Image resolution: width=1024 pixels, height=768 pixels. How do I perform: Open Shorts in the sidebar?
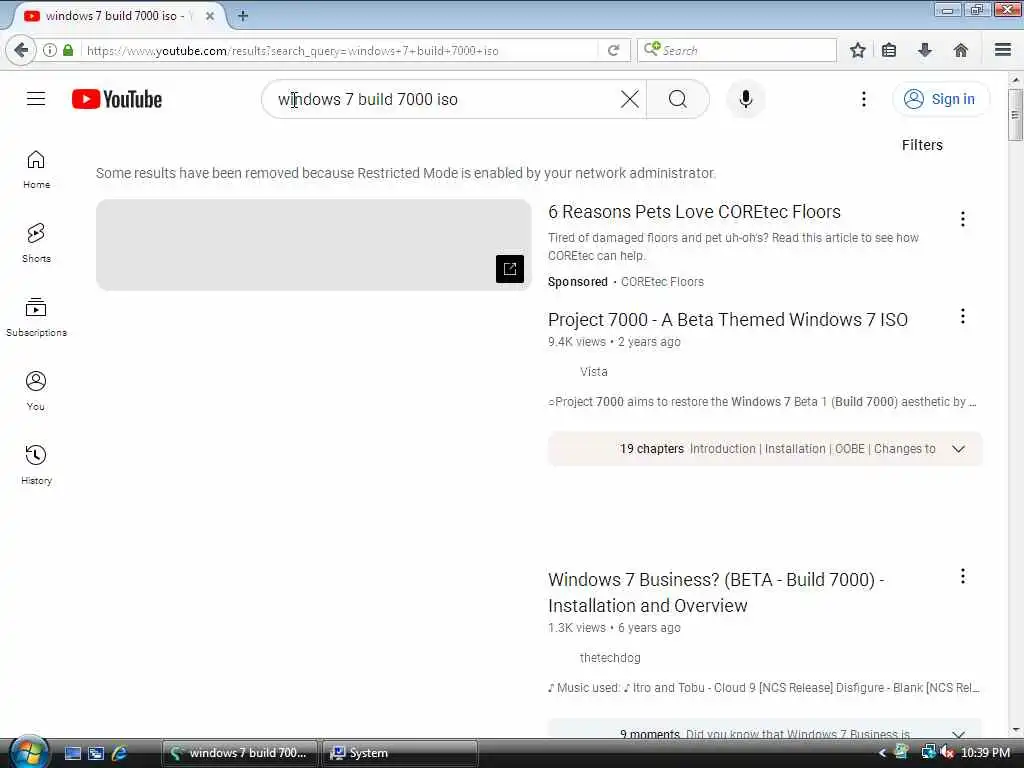pyautogui.click(x=36, y=243)
